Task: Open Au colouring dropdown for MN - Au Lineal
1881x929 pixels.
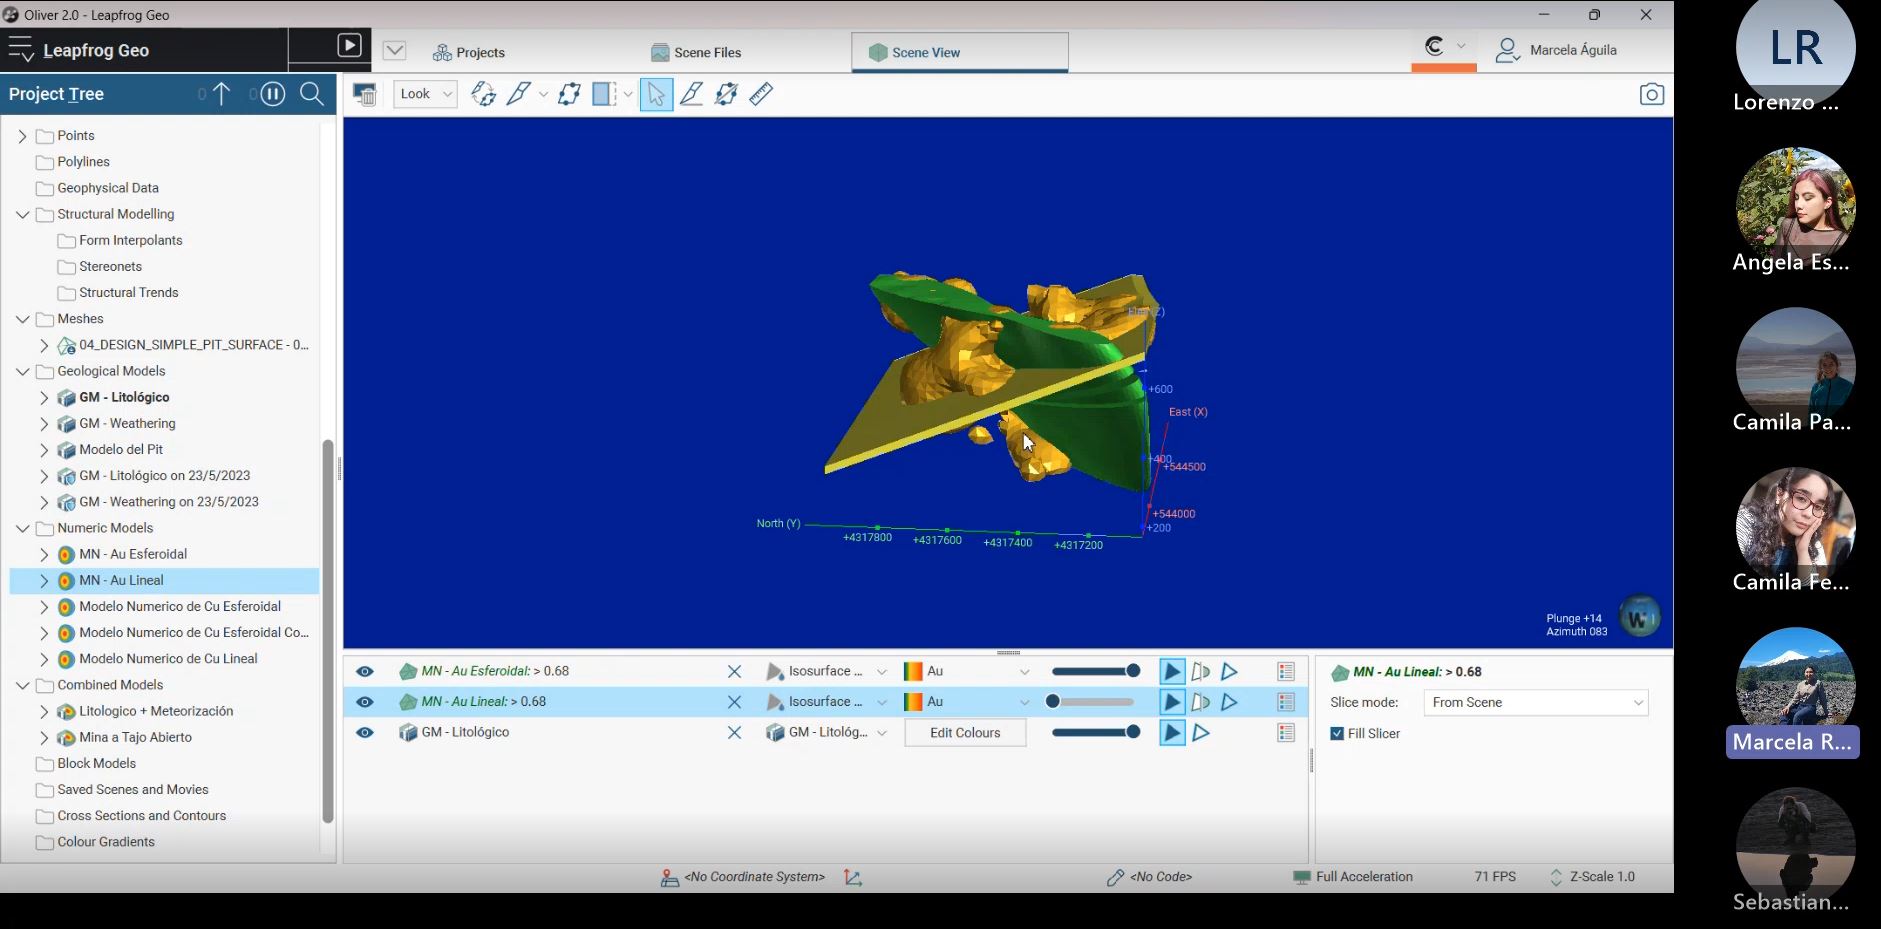Action: (966, 702)
